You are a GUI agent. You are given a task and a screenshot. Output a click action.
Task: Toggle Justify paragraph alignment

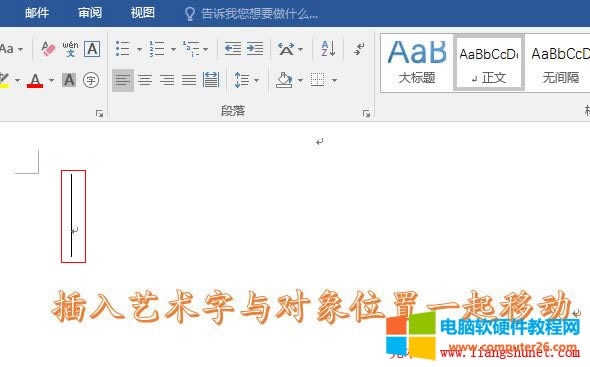[x=189, y=80]
